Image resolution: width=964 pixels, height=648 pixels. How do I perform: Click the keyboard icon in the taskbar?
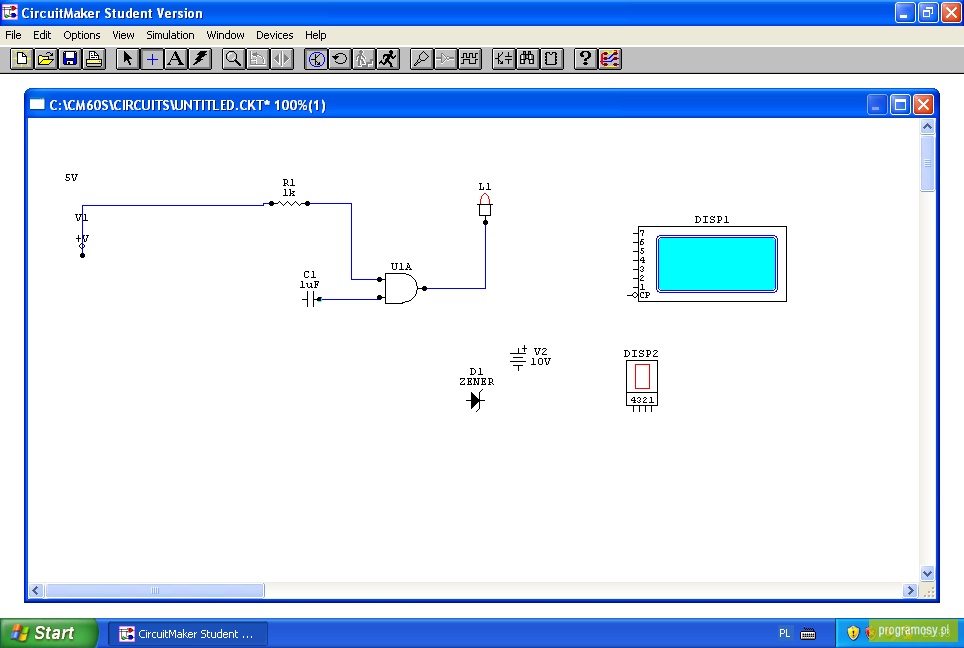tap(808, 634)
